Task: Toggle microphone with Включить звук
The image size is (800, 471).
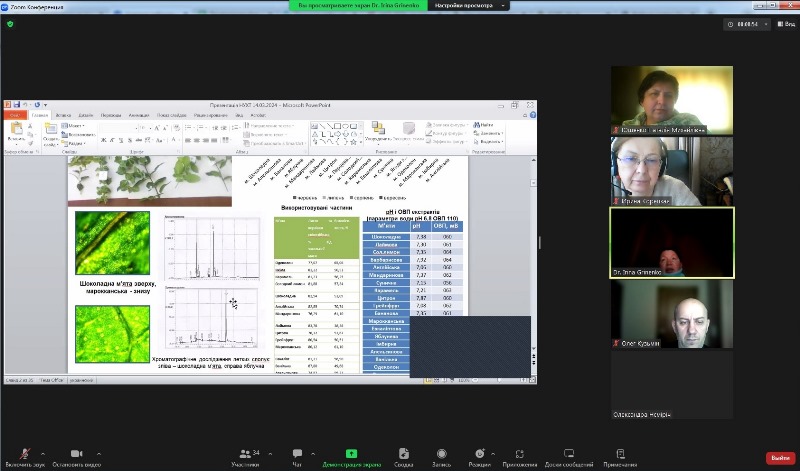Action: (x=24, y=453)
